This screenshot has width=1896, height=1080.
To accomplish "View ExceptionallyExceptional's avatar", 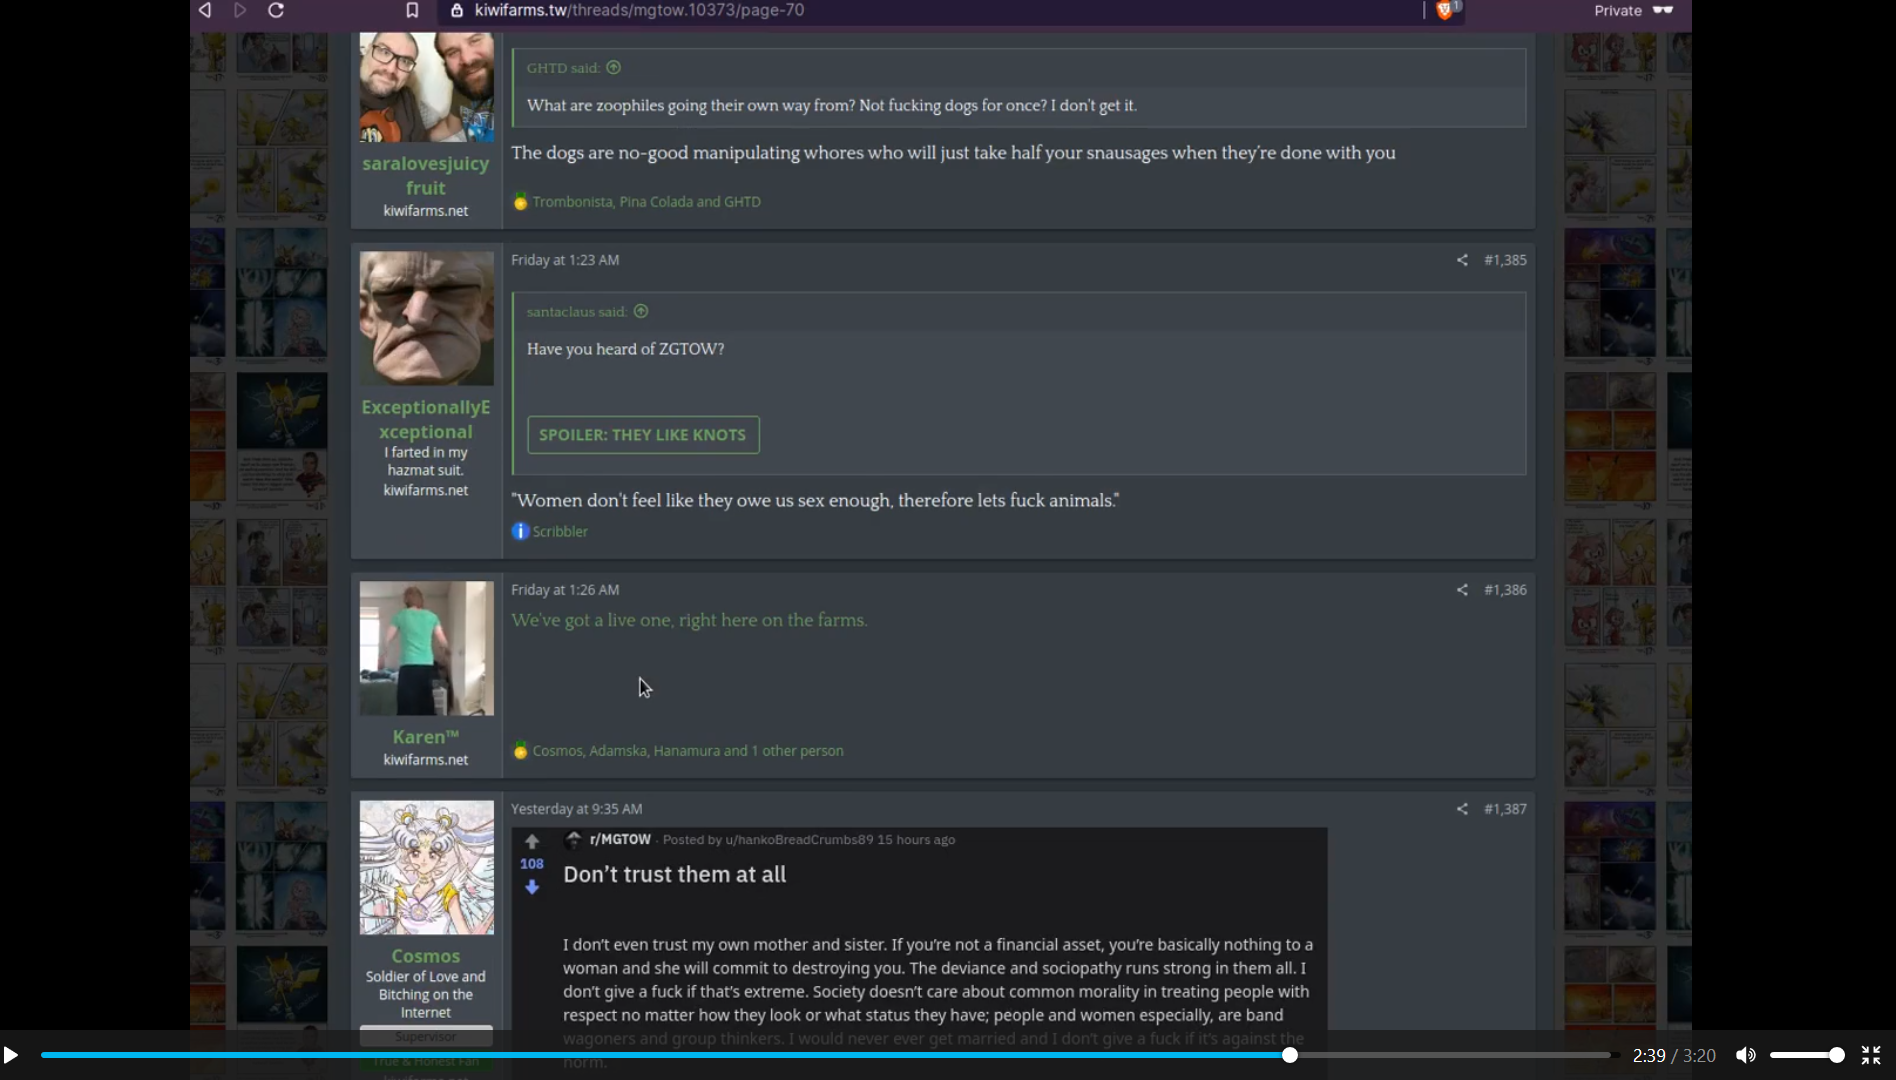I will (x=427, y=318).
